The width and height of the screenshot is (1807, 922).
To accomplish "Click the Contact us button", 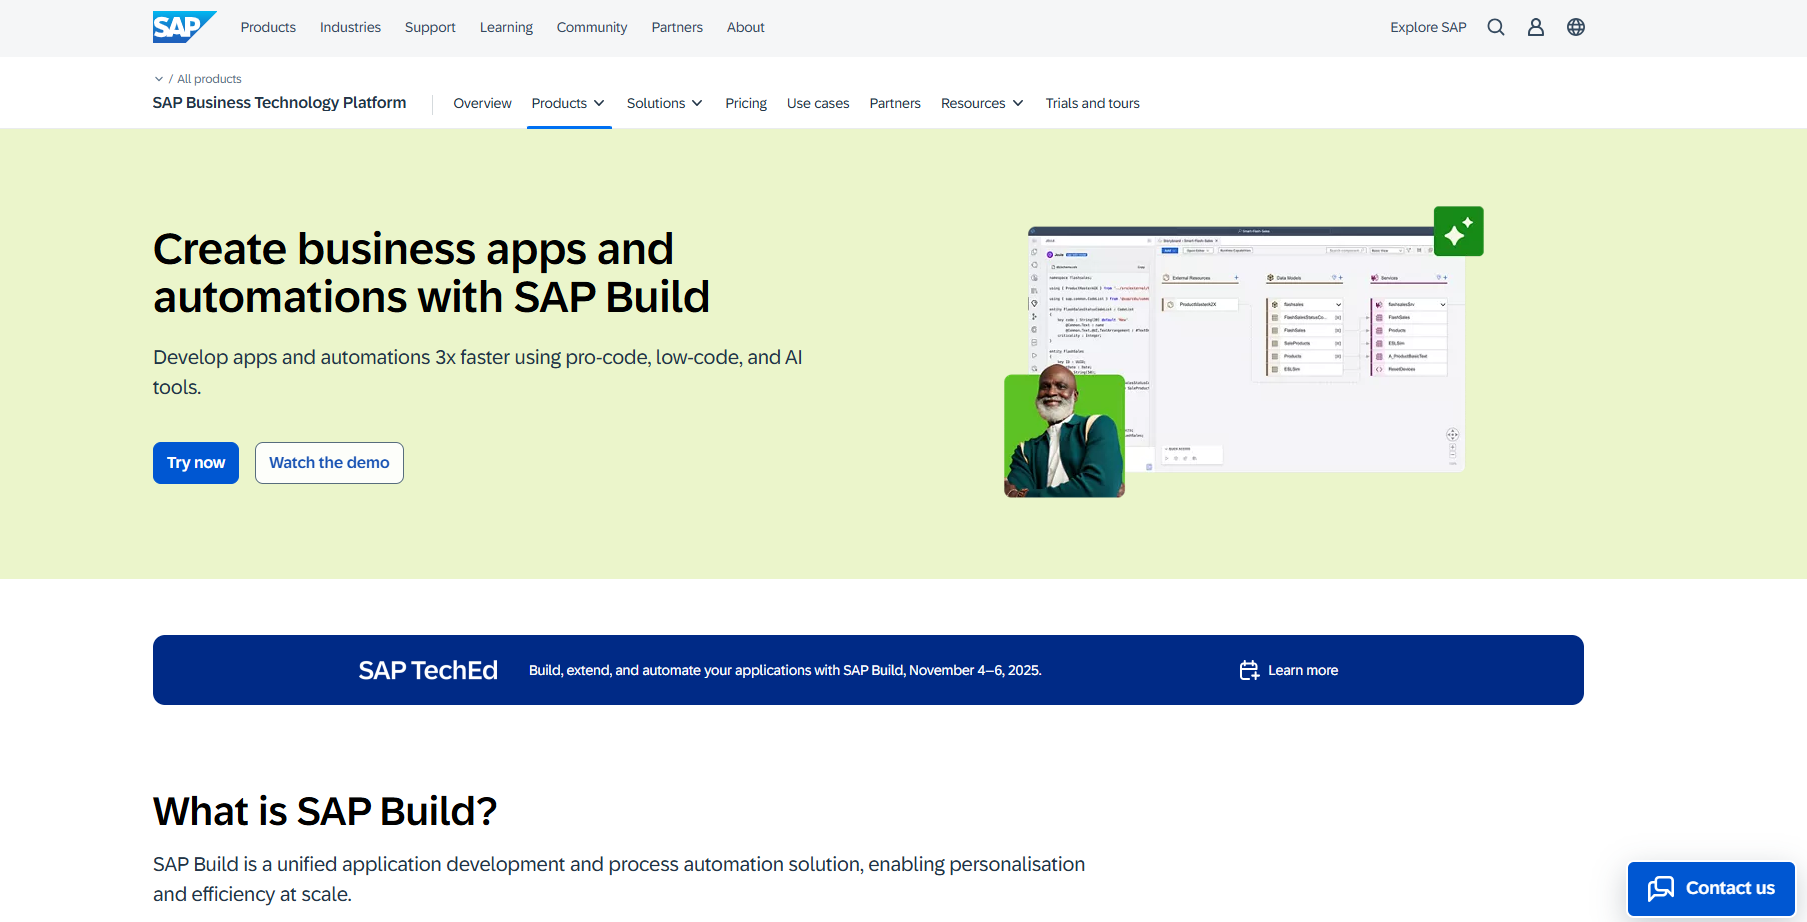I will coord(1711,888).
